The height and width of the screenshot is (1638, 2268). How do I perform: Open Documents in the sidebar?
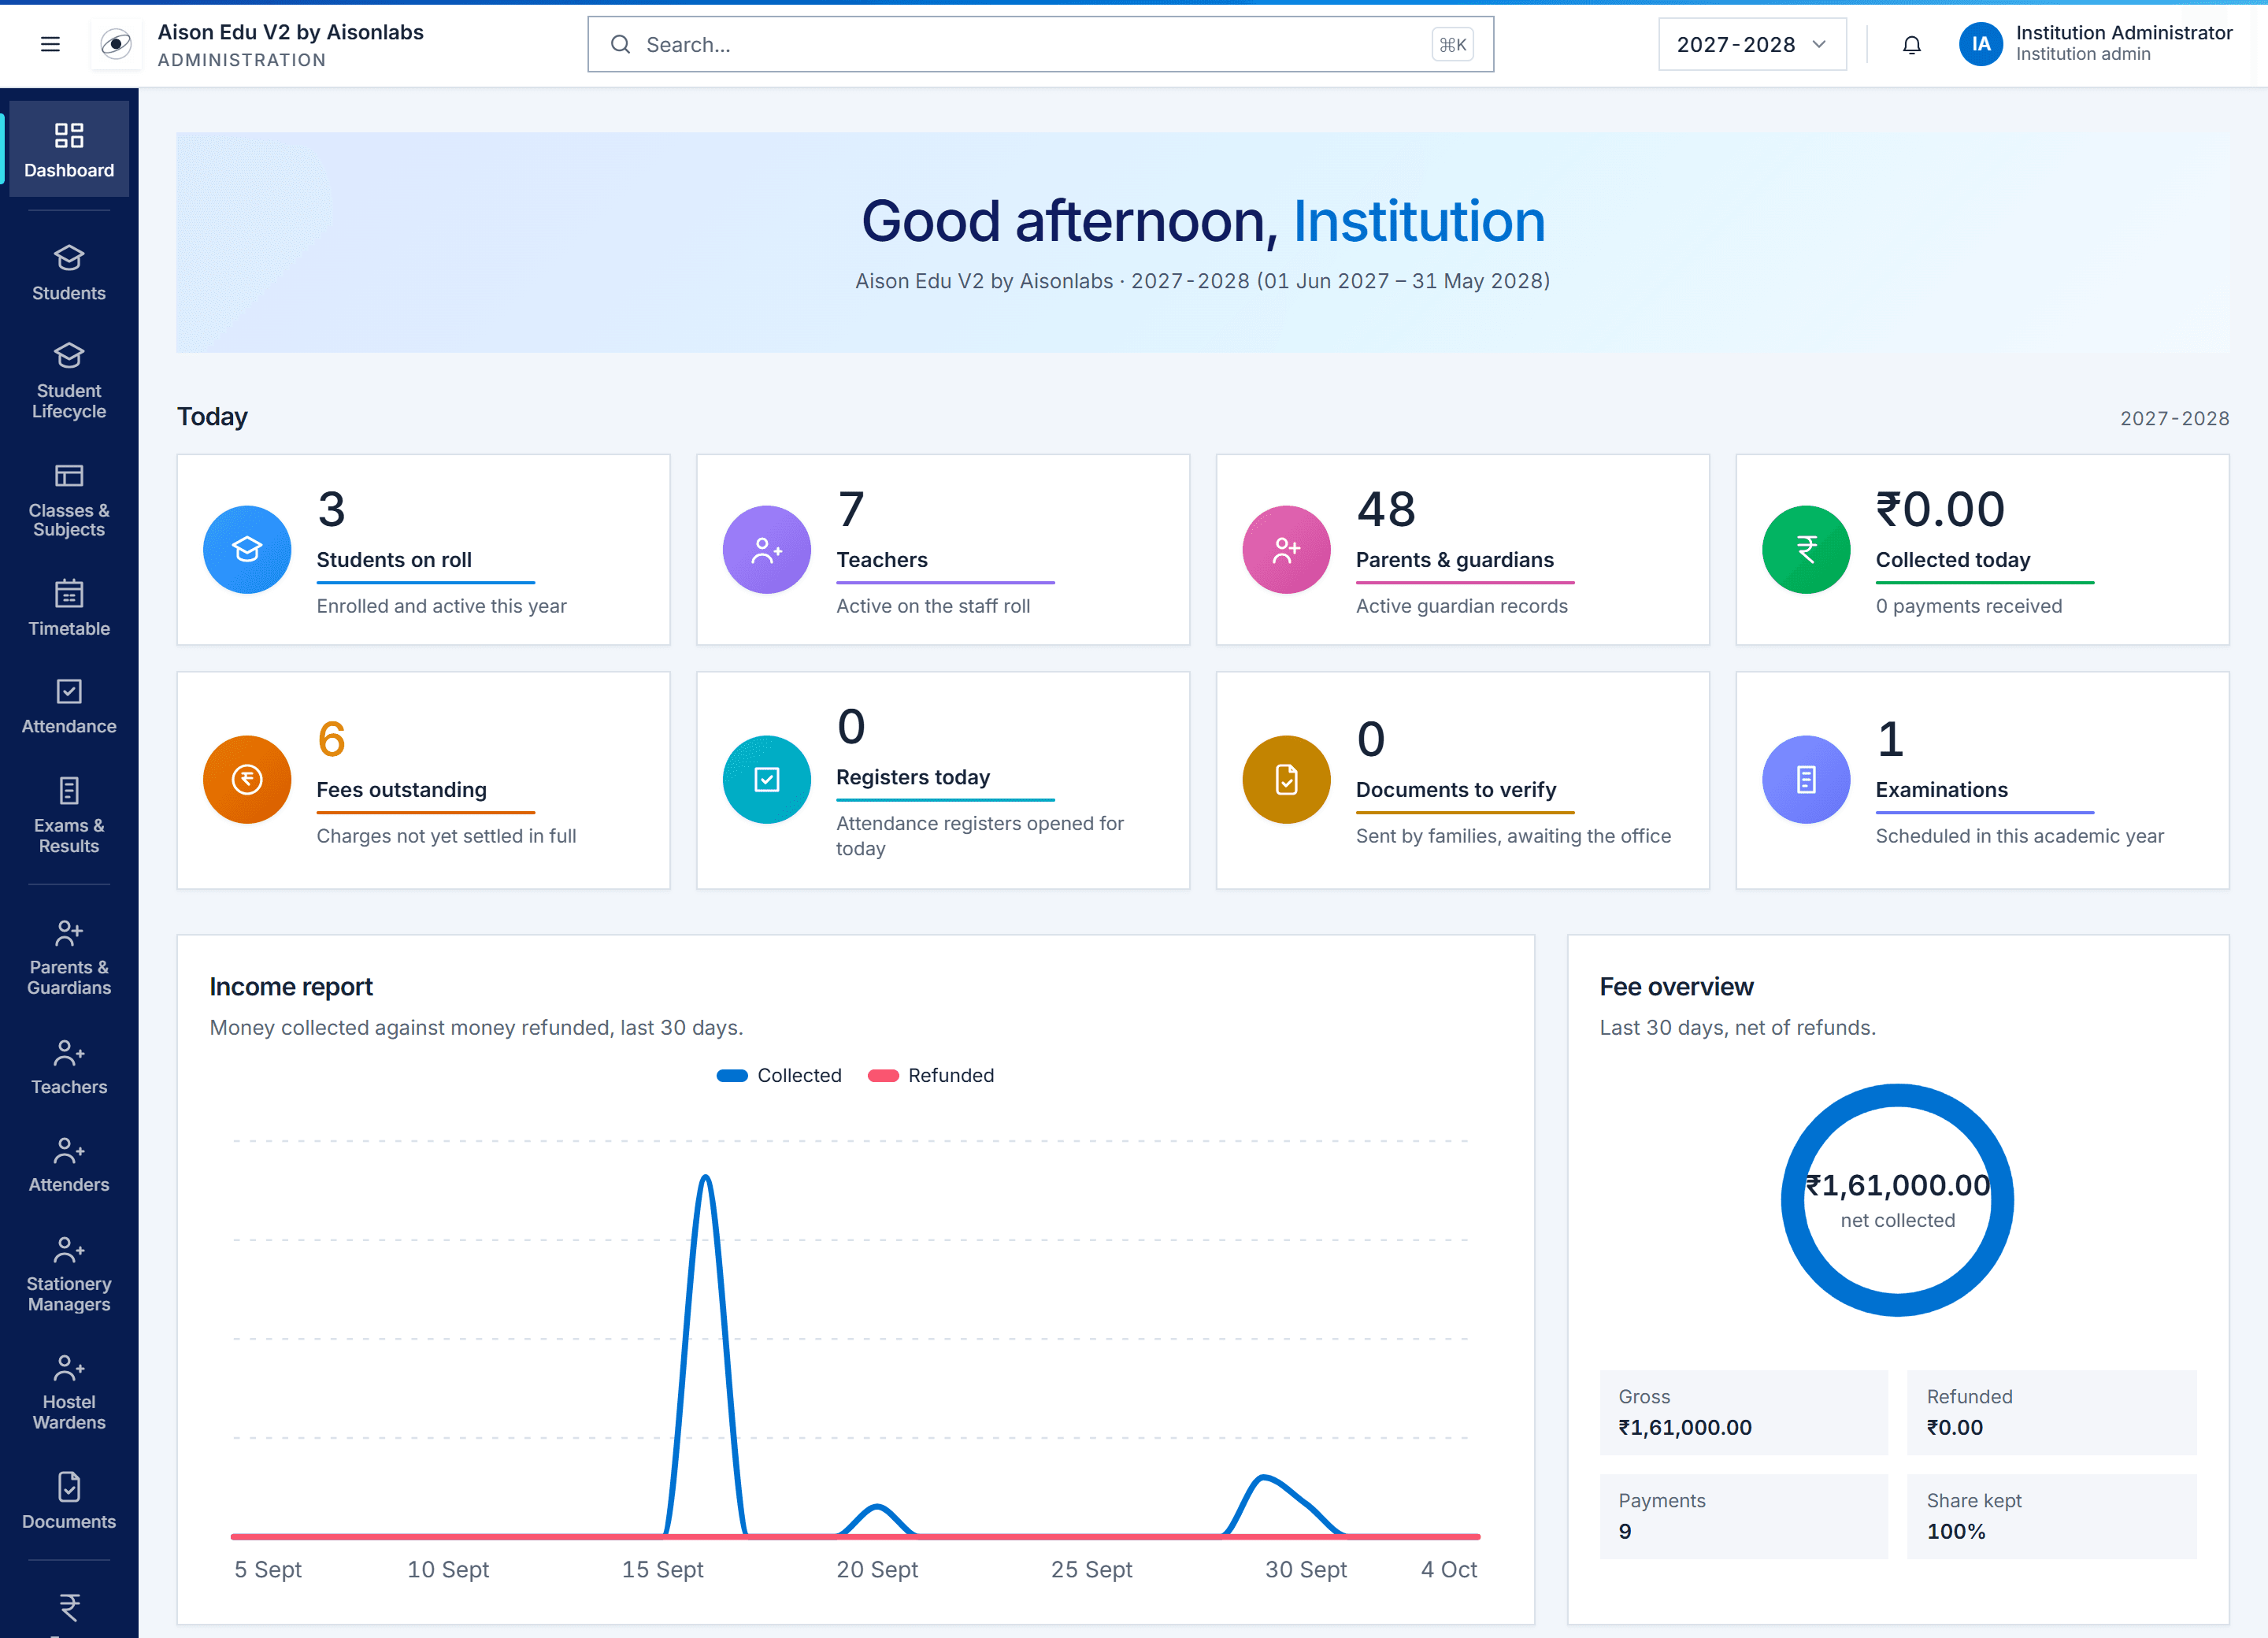pos(69,1500)
